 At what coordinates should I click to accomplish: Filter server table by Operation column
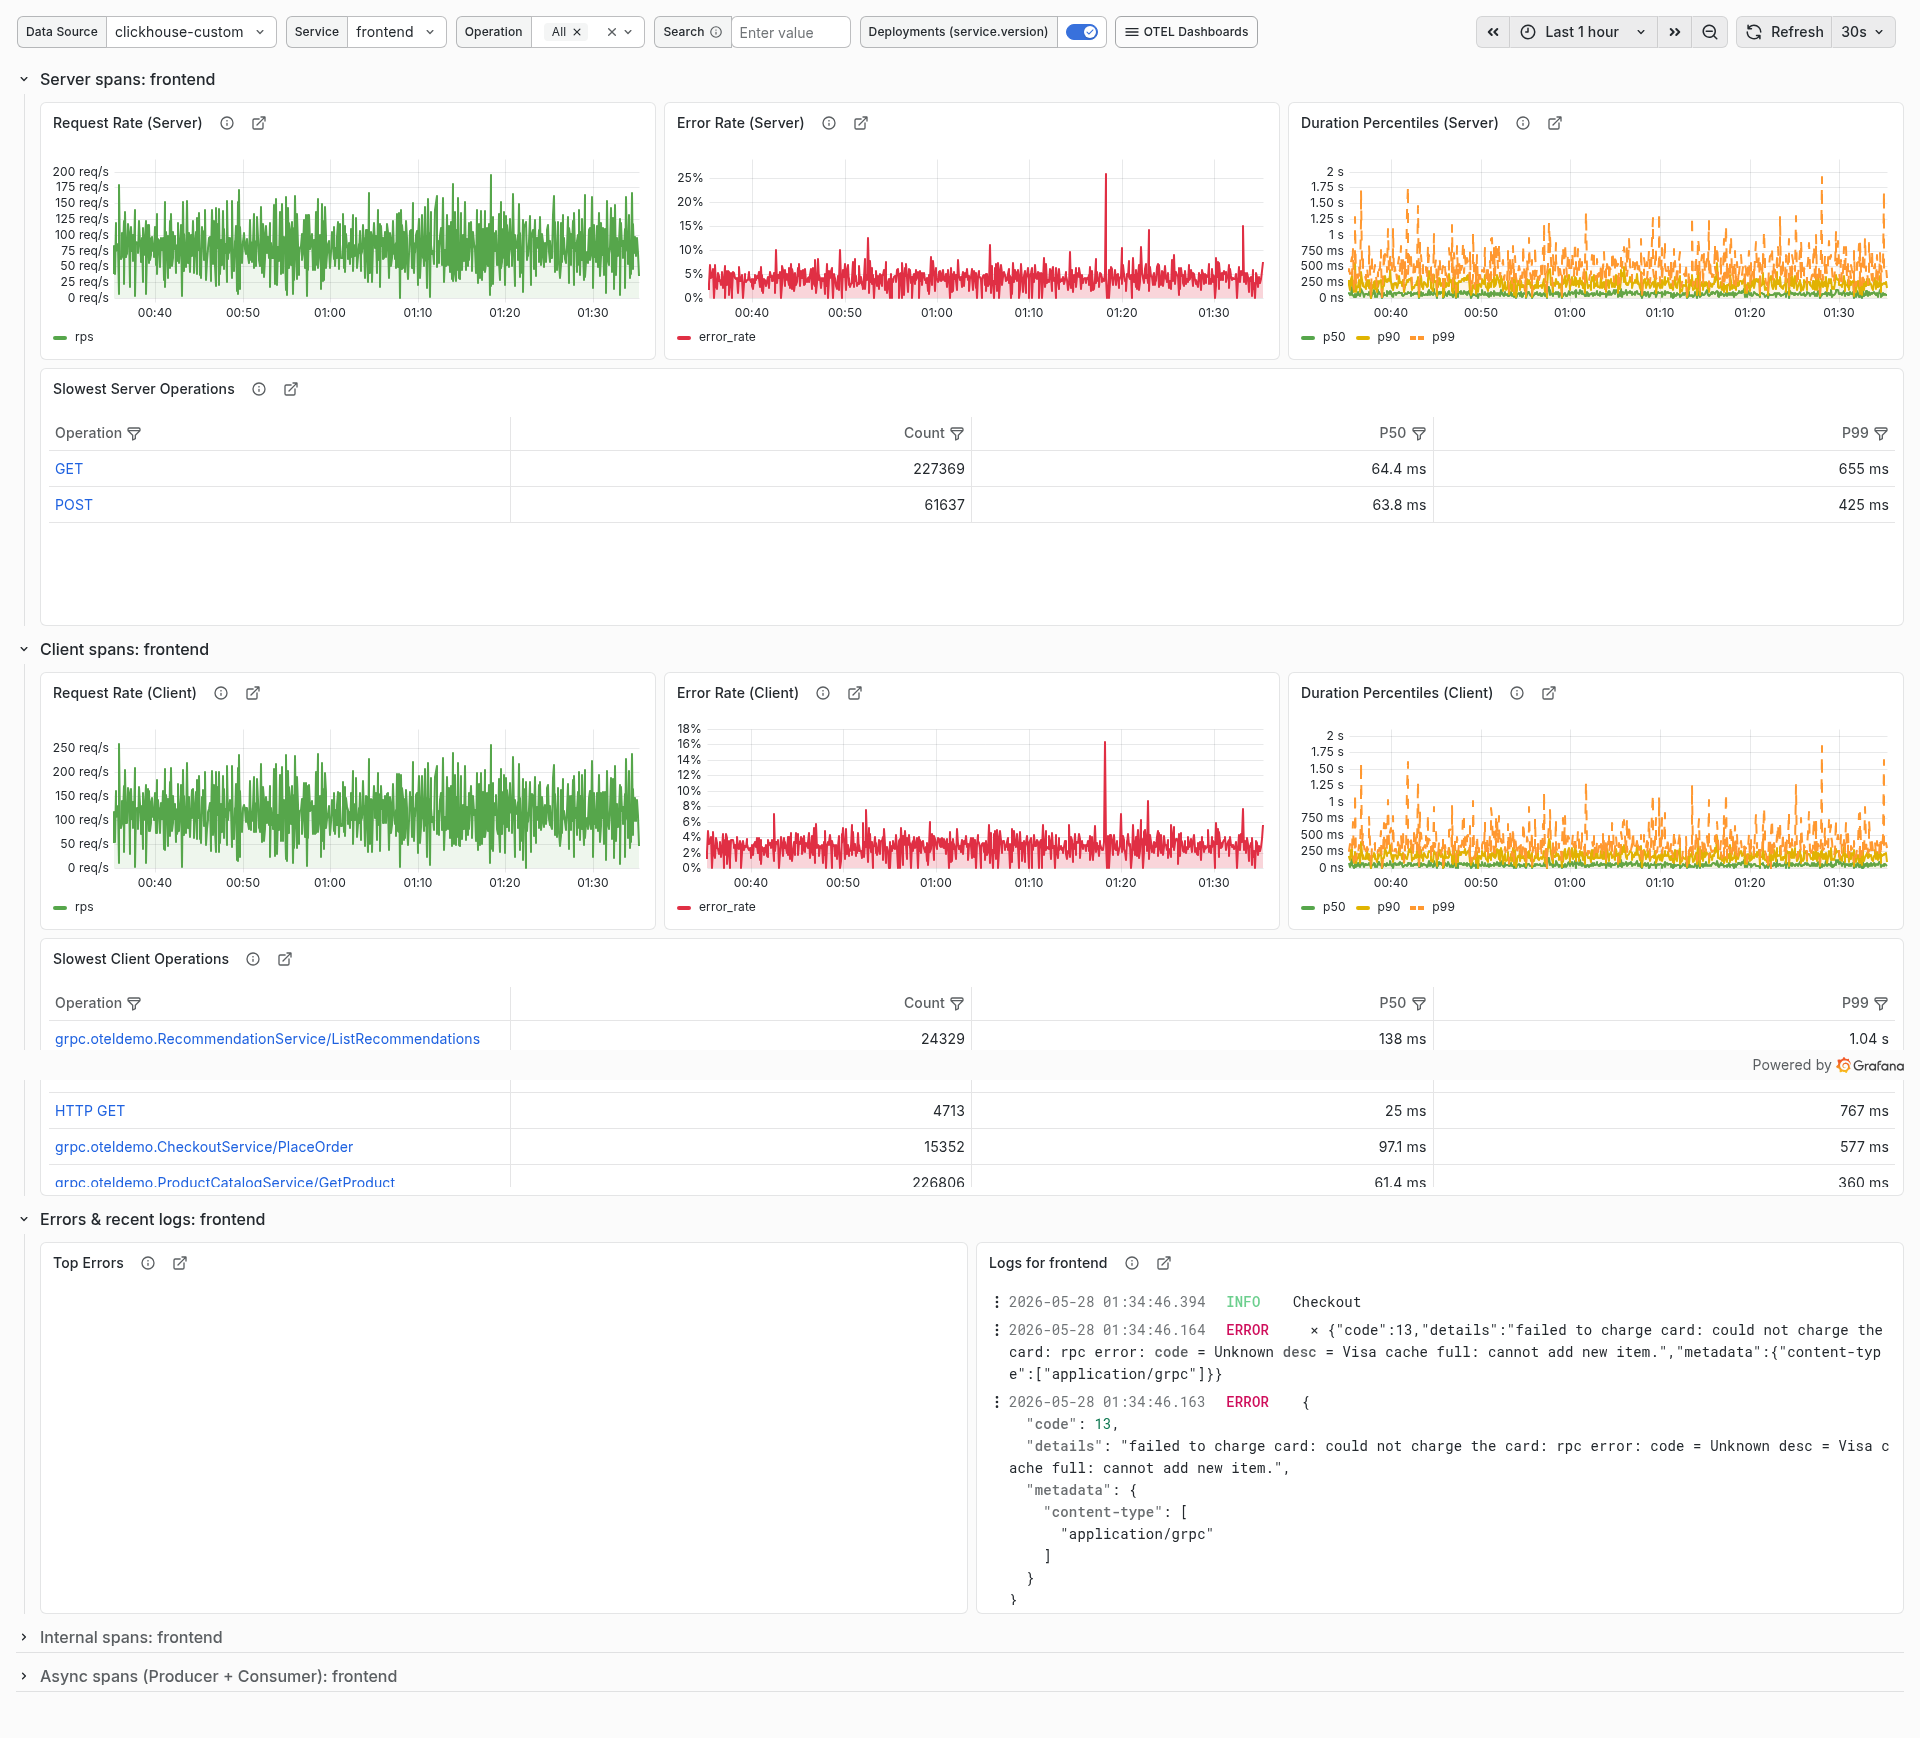(134, 433)
